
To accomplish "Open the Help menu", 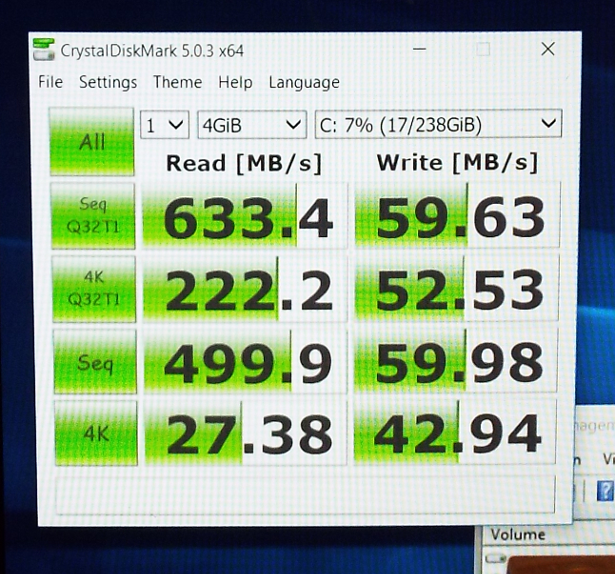I will click(x=235, y=83).
